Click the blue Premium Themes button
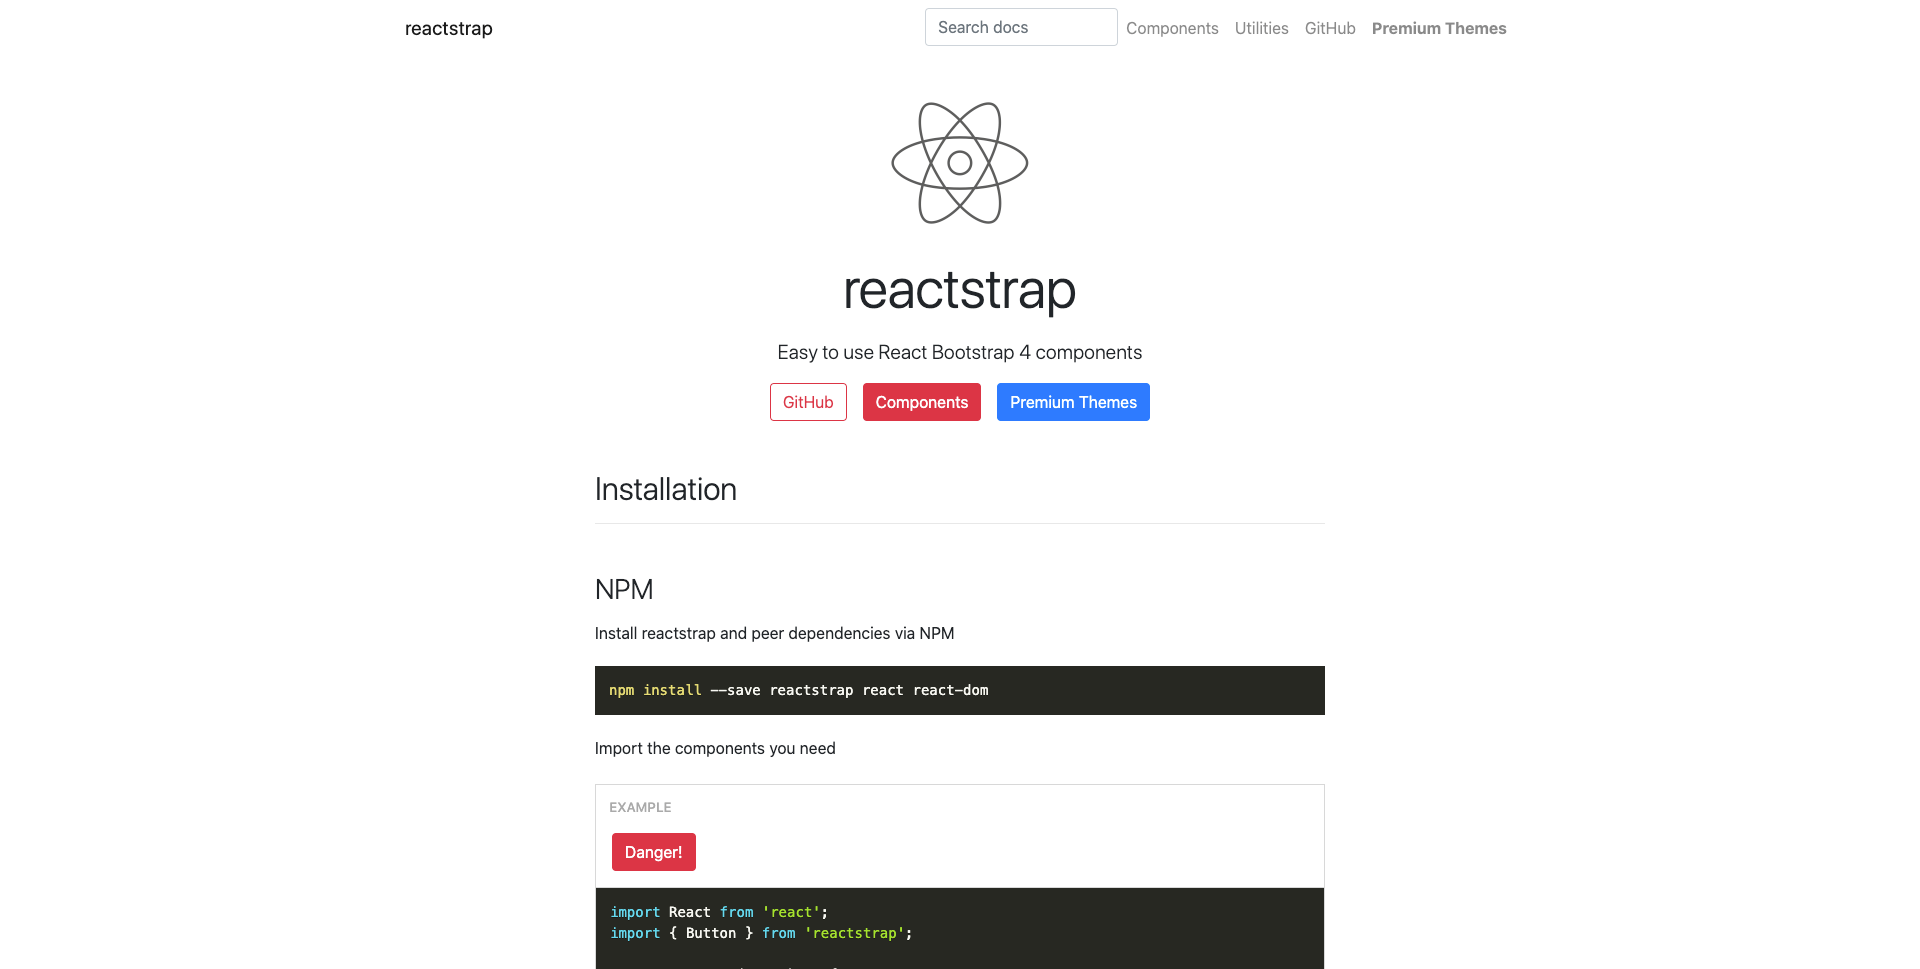1920x969 pixels. (1072, 402)
